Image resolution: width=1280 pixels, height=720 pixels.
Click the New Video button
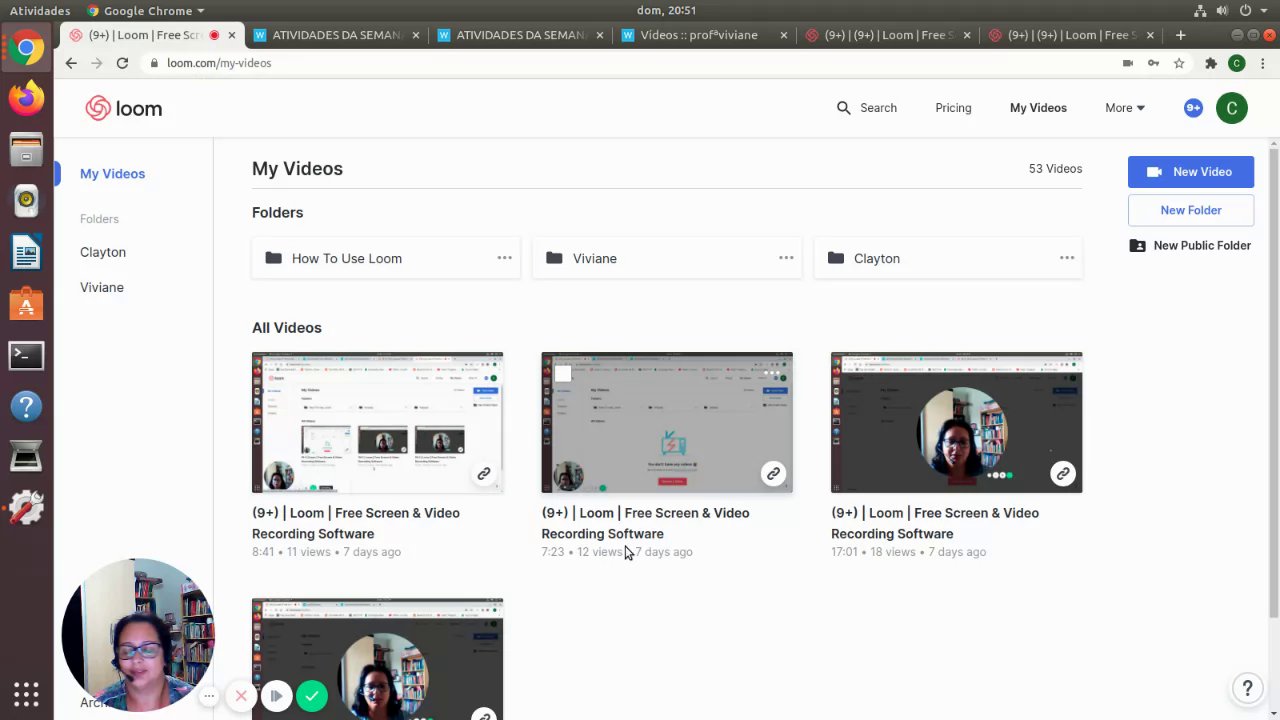(1191, 172)
